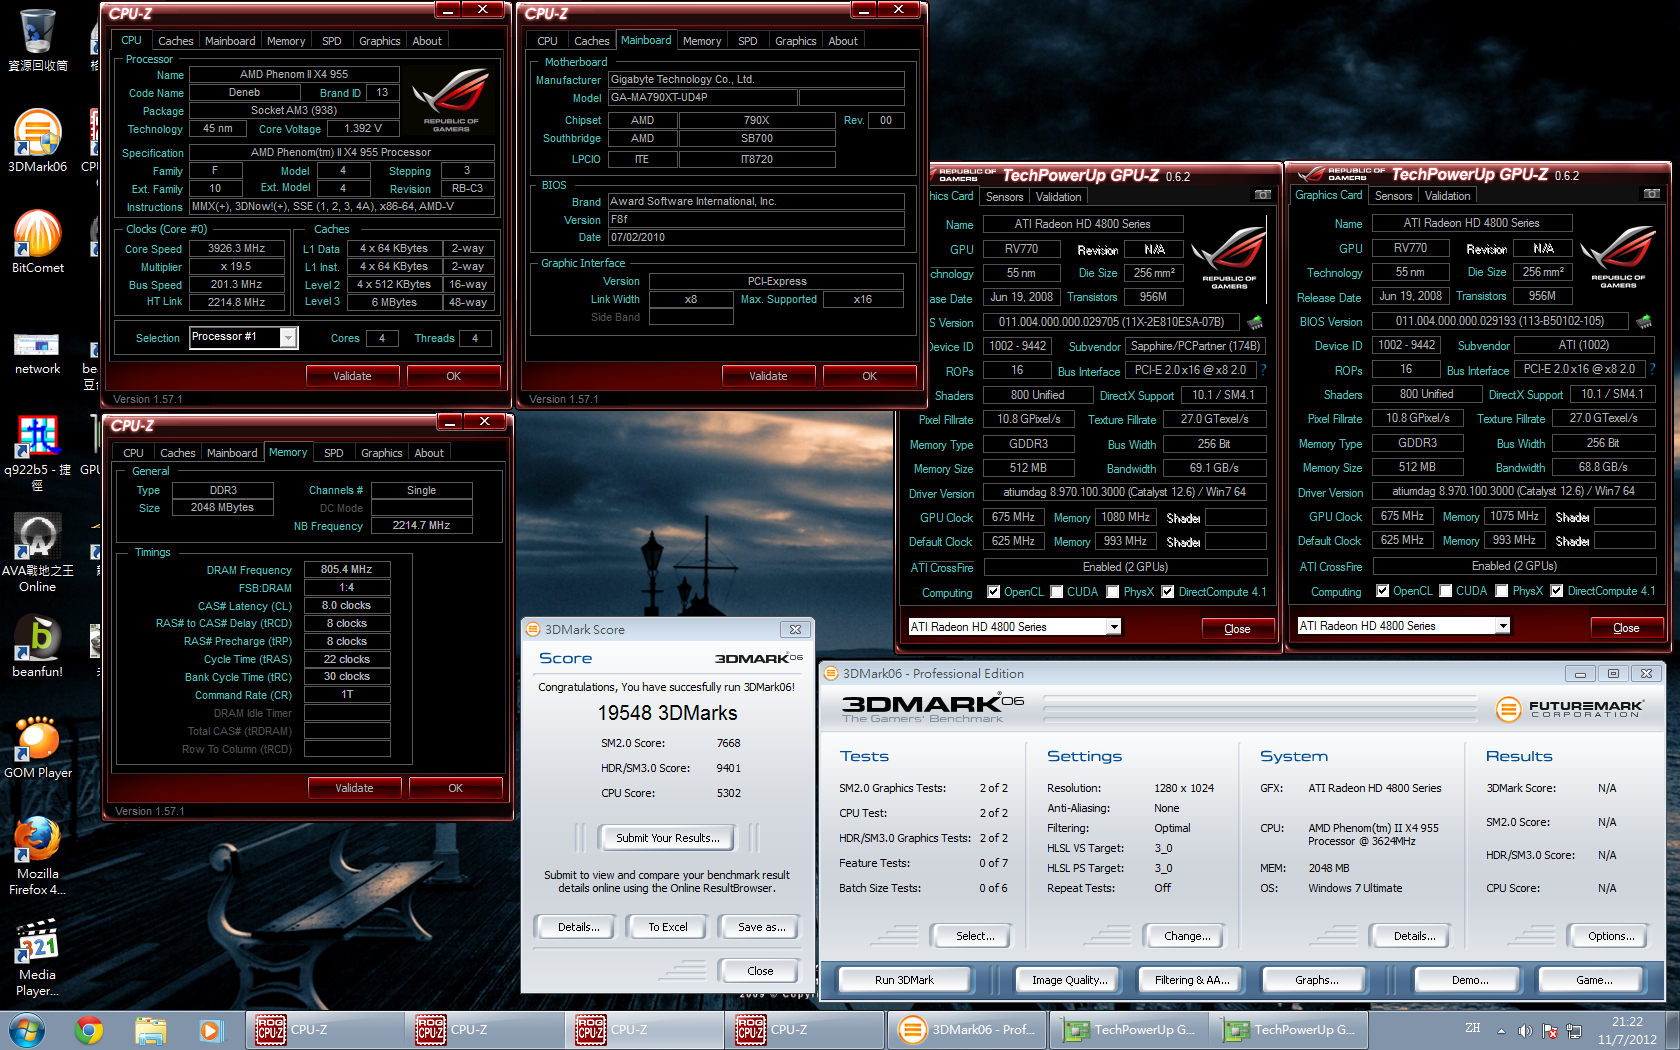
Task: Open the beanfun! desktop shortcut
Action: click(38, 645)
